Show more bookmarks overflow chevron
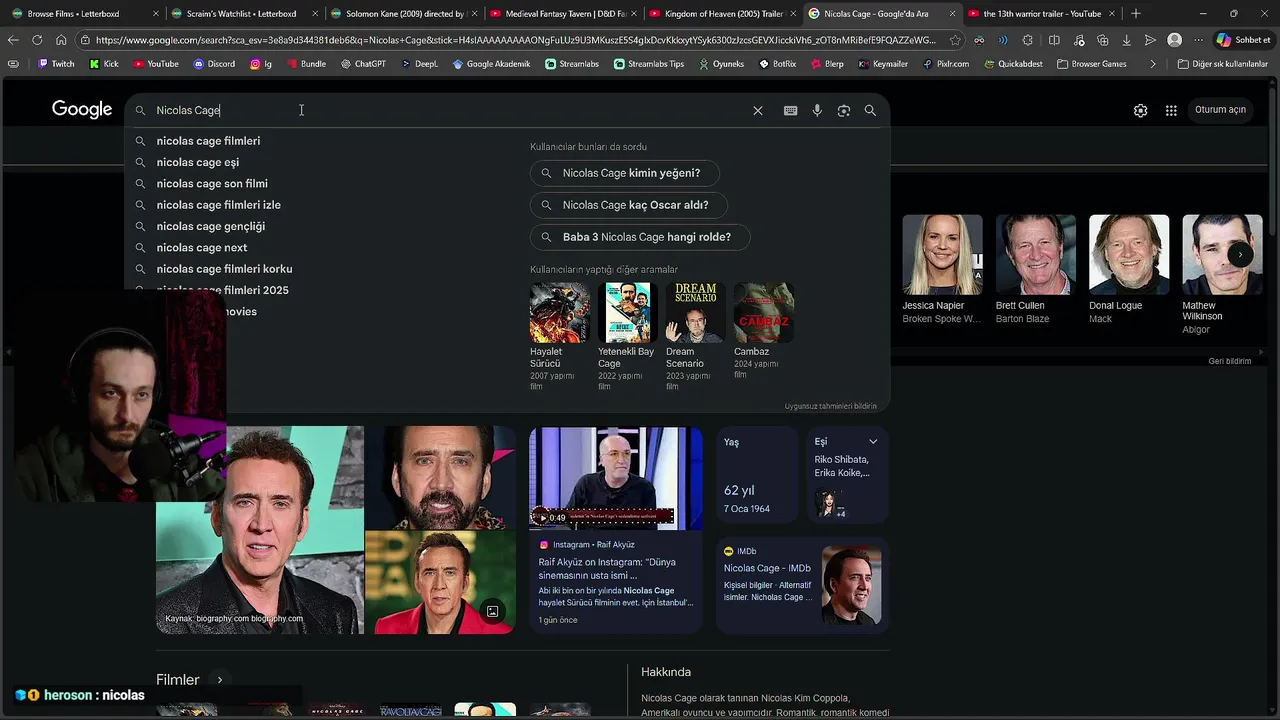The image size is (1280, 720). click(1153, 64)
